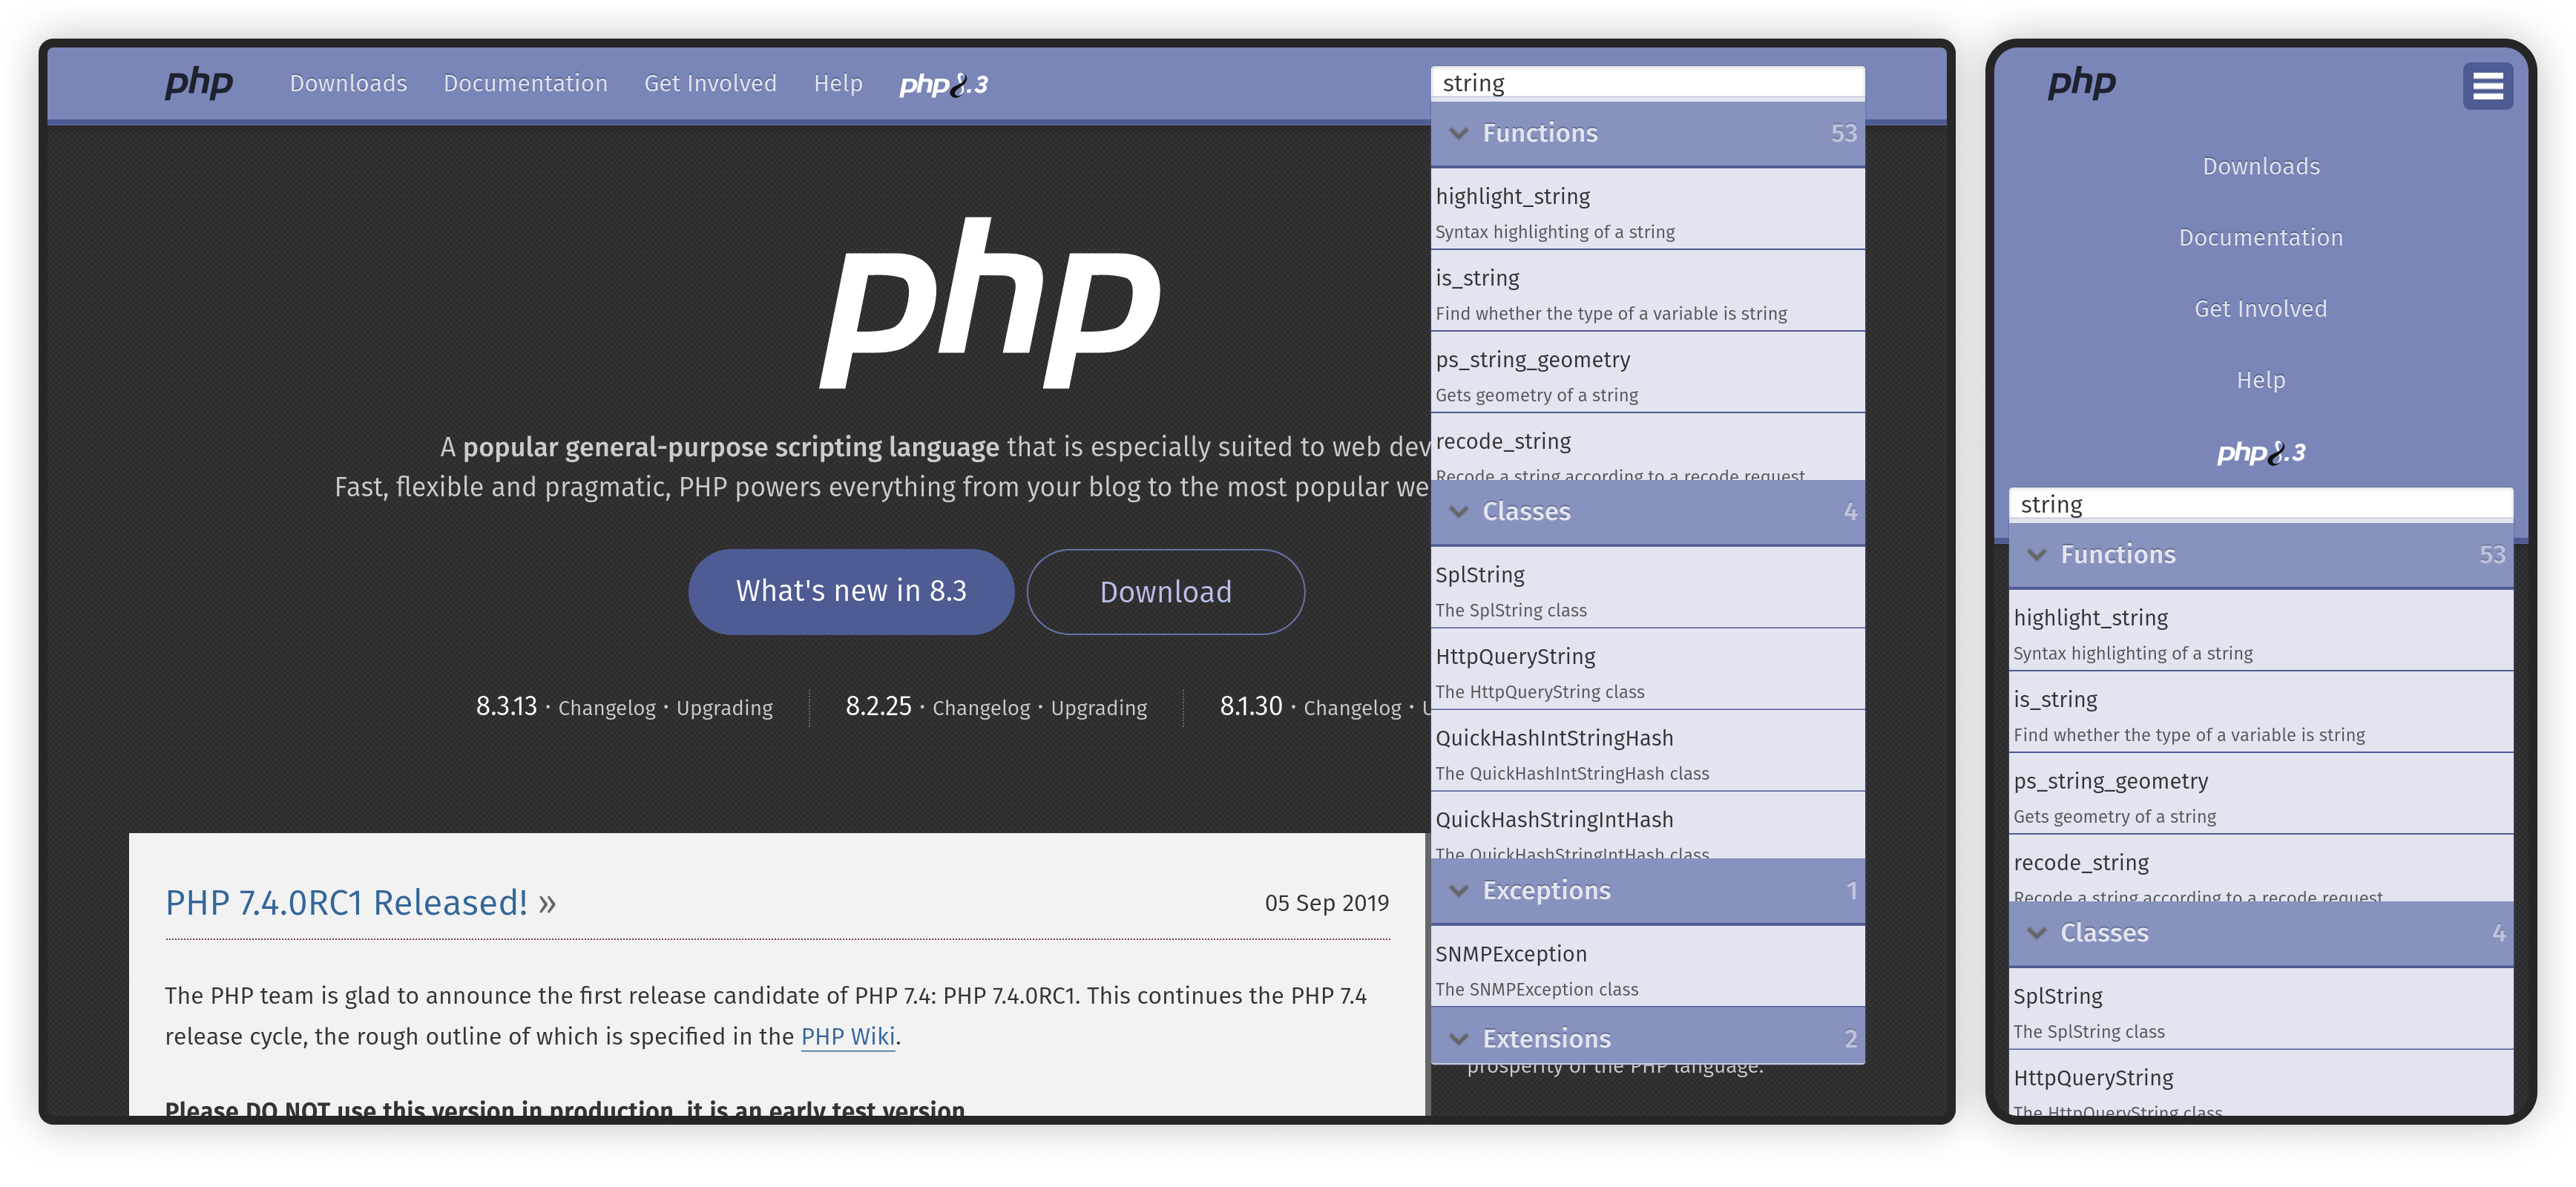Click the php8.3 logo in the desktop navbar
Image resolution: width=2576 pixels, height=1187 pixels.
943,84
